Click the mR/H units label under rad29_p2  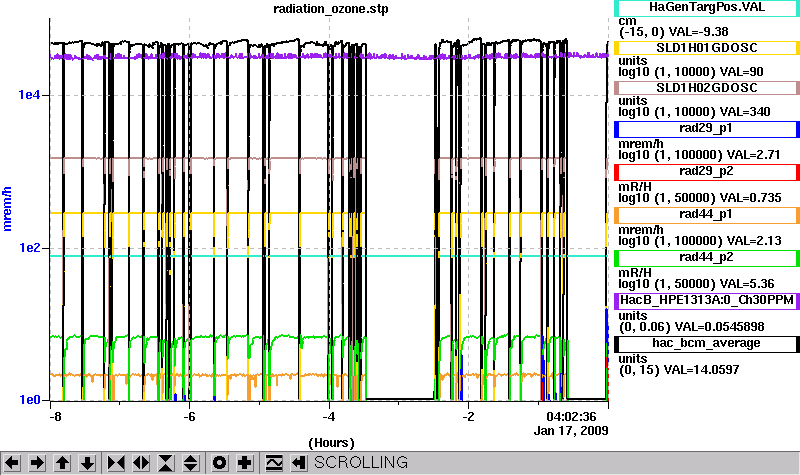click(x=635, y=187)
